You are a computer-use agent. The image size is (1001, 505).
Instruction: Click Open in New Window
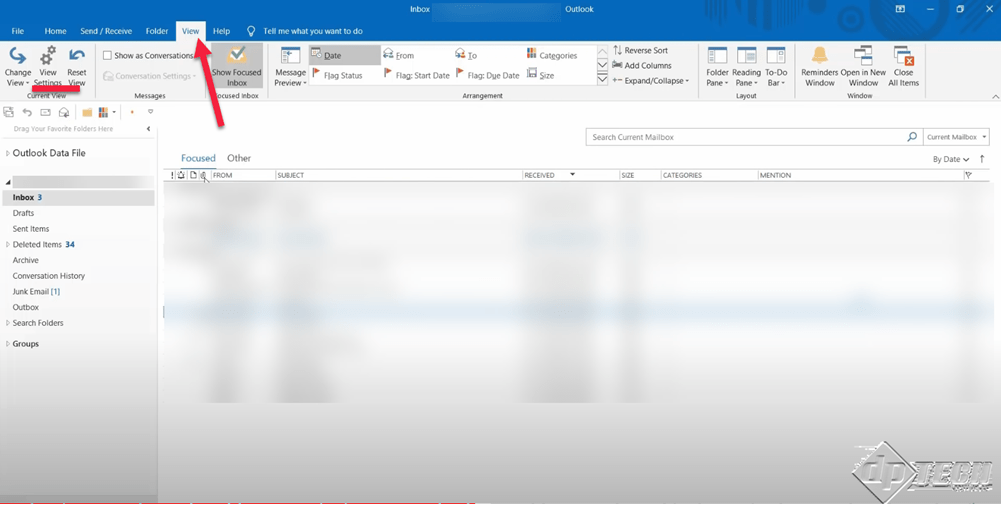click(x=863, y=67)
